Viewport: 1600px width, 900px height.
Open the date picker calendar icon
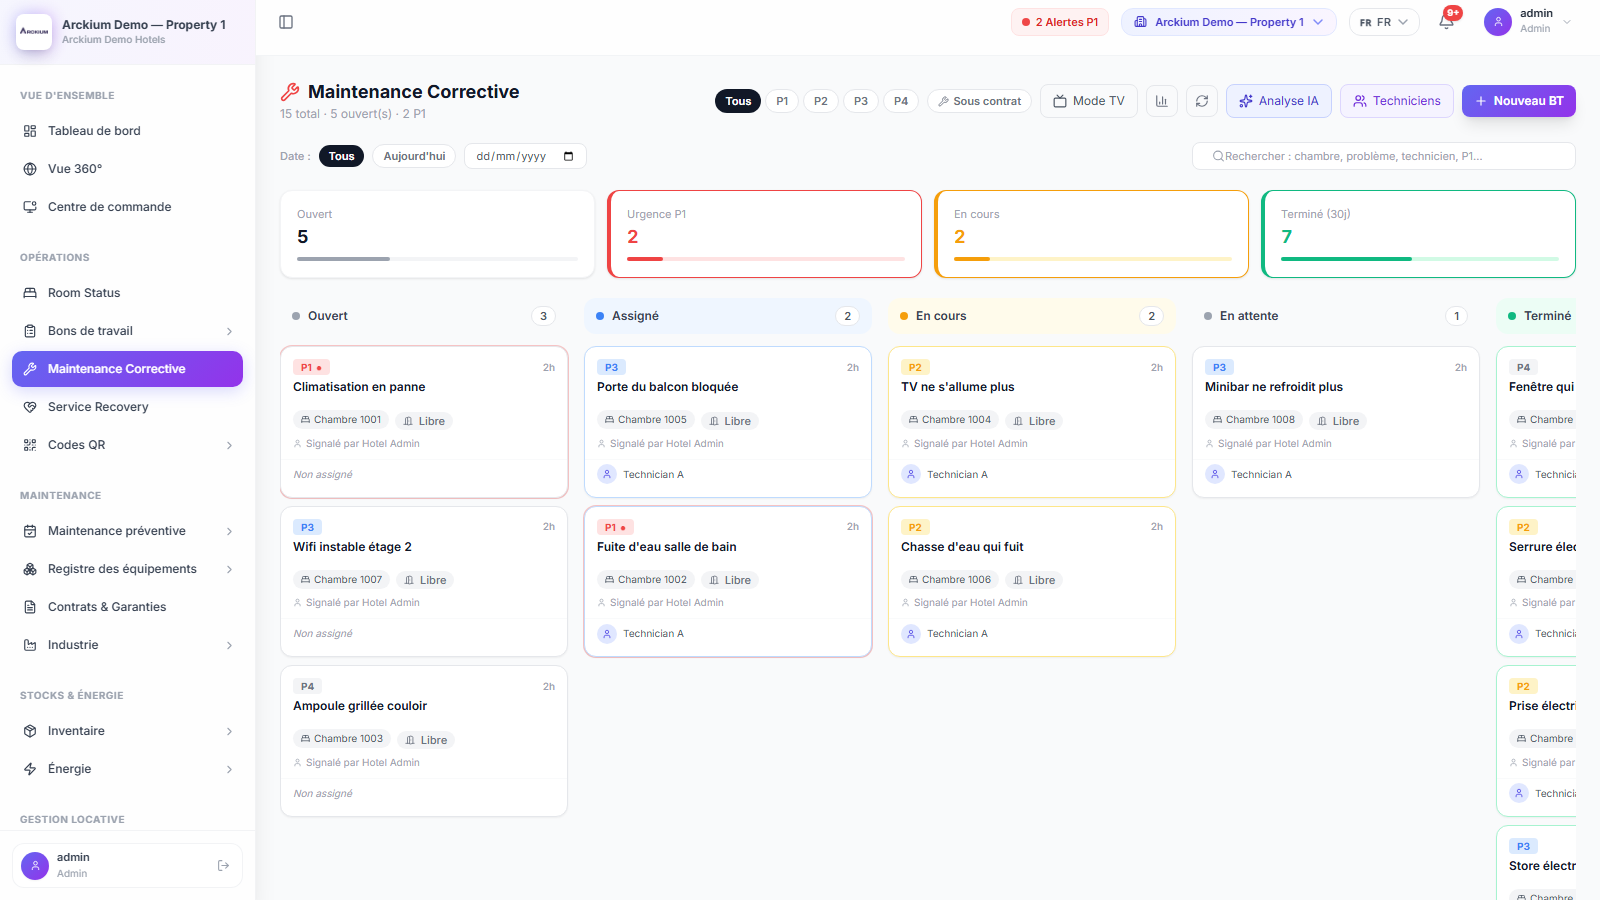point(569,156)
